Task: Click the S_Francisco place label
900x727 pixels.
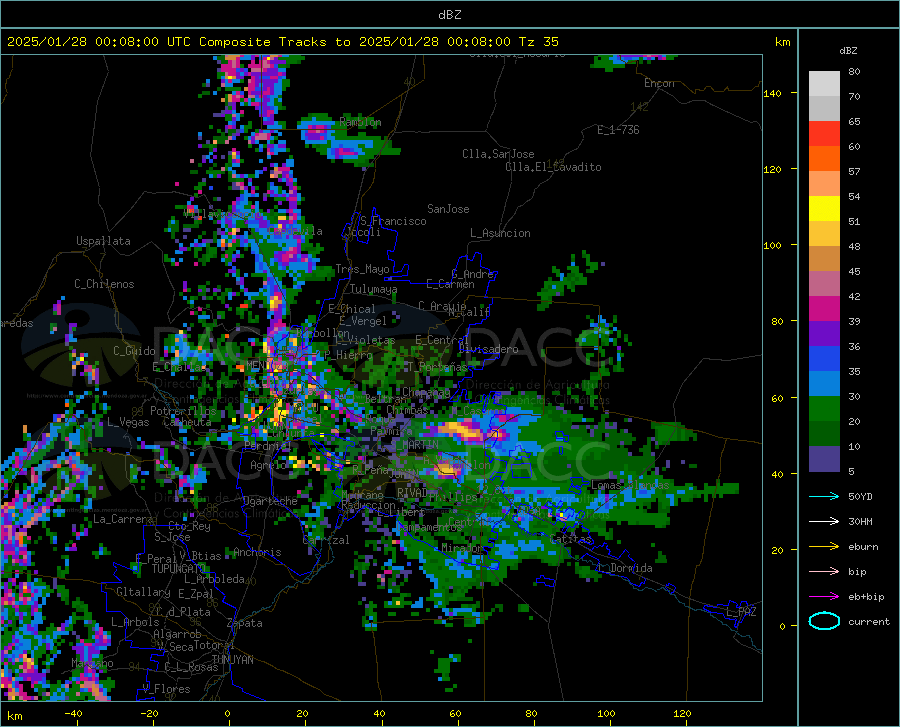Action: (x=393, y=221)
